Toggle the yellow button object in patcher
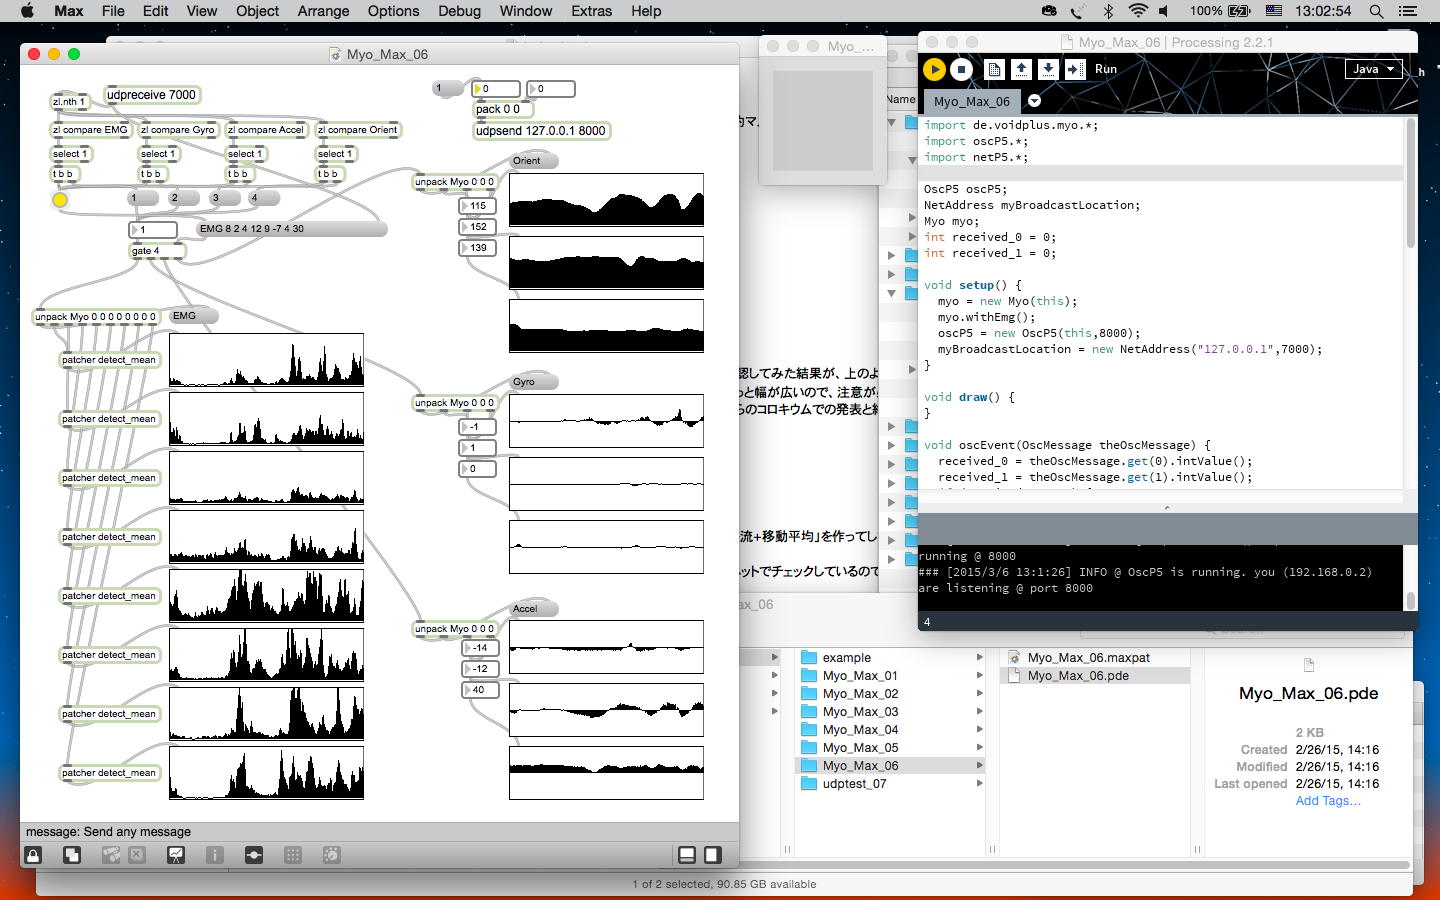The image size is (1440, 900). [x=60, y=200]
